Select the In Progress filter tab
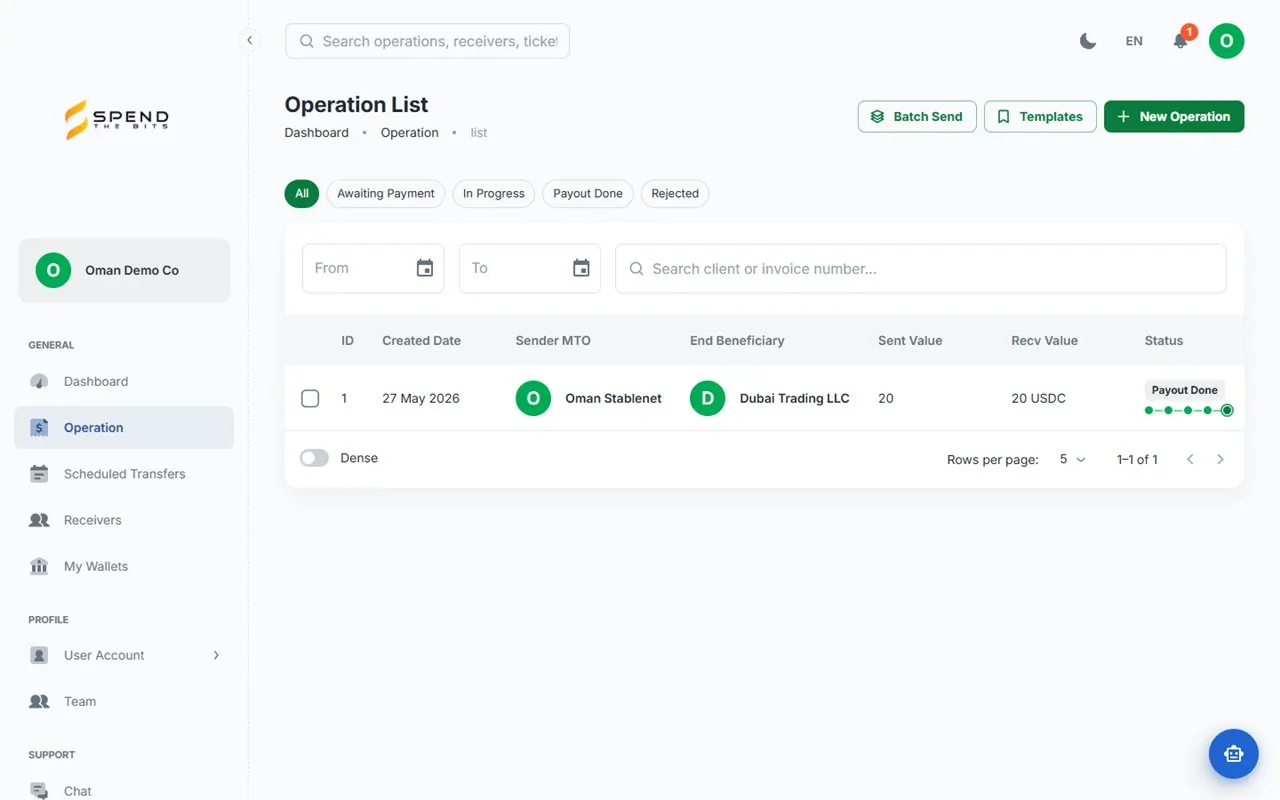The image size is (1280, 800). [494, 193]
